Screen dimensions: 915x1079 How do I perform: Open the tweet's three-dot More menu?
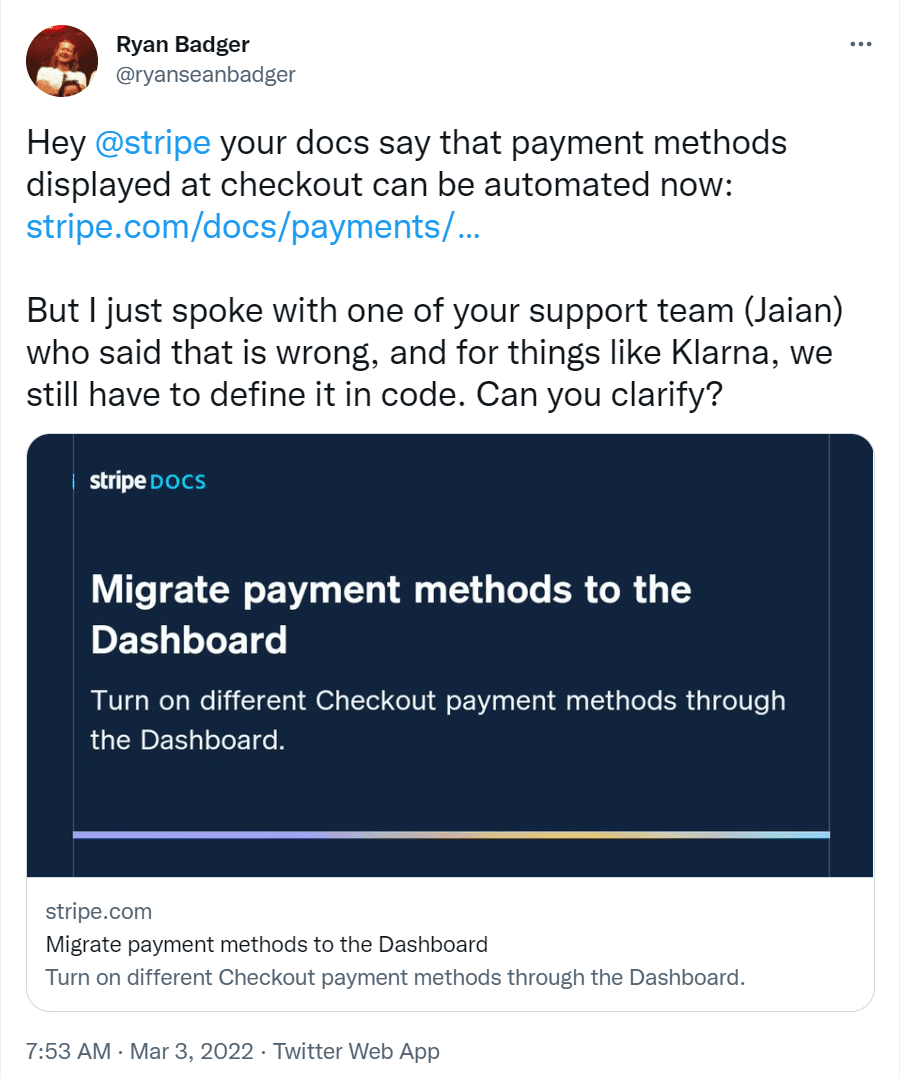tap(860, 44)
